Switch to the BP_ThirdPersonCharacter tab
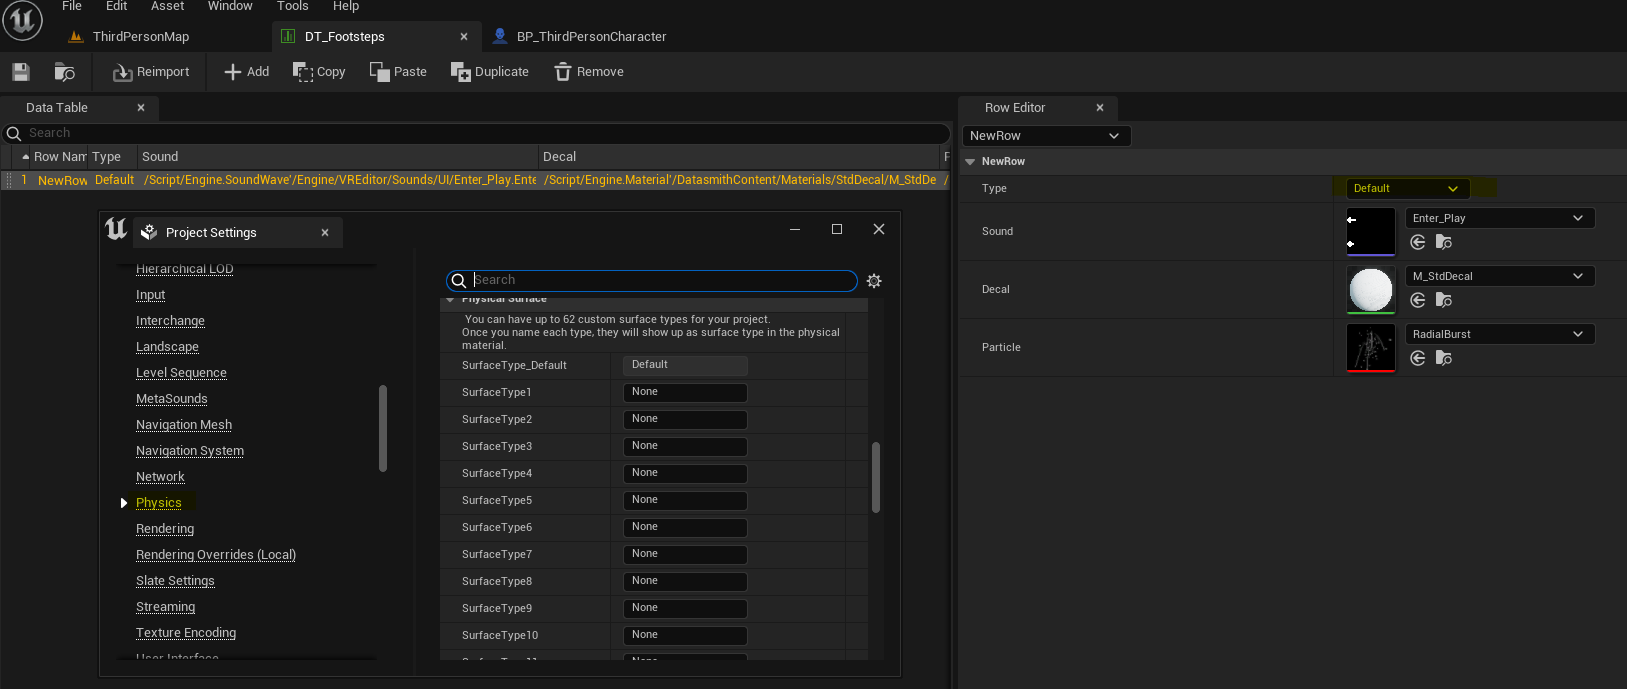This screenshot has width=1627, height=689. point(590,37)
